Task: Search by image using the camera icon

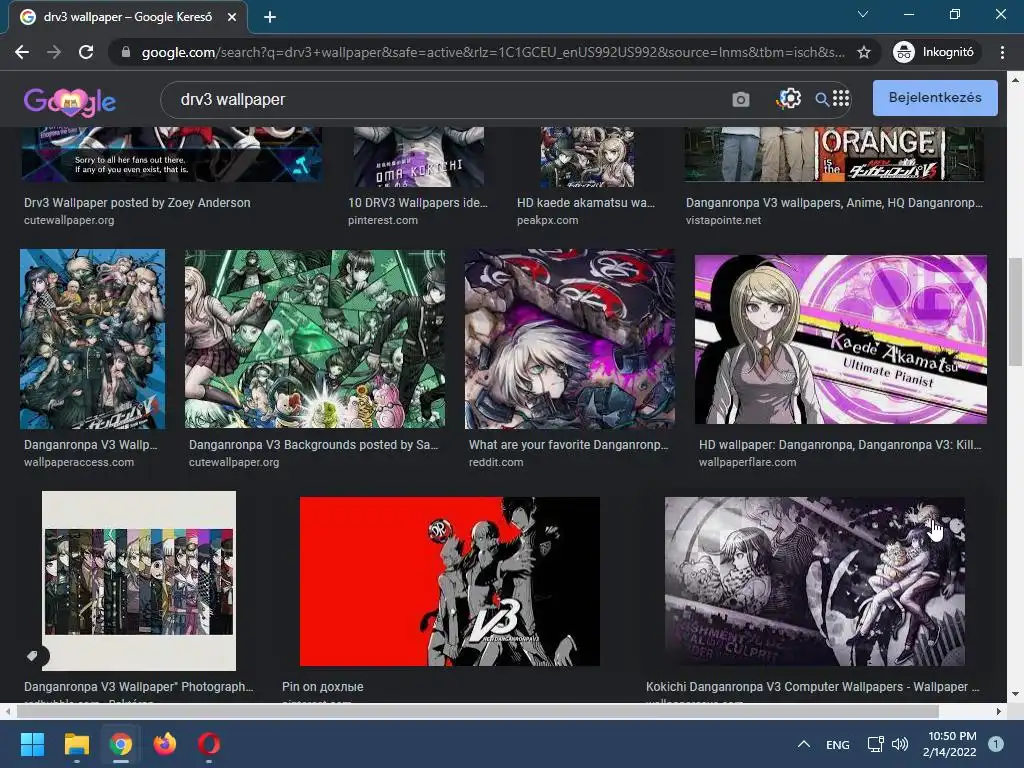Action: (741, 99)
